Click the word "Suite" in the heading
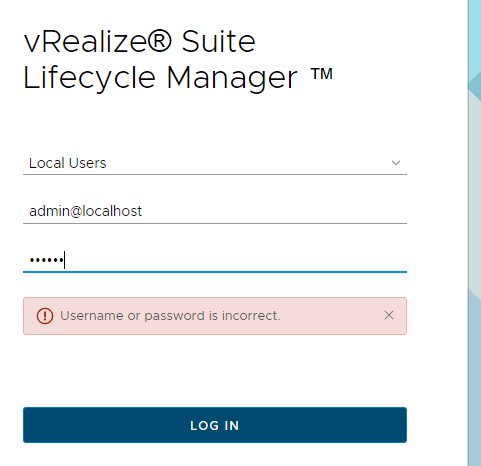 [x=218, y=41]
